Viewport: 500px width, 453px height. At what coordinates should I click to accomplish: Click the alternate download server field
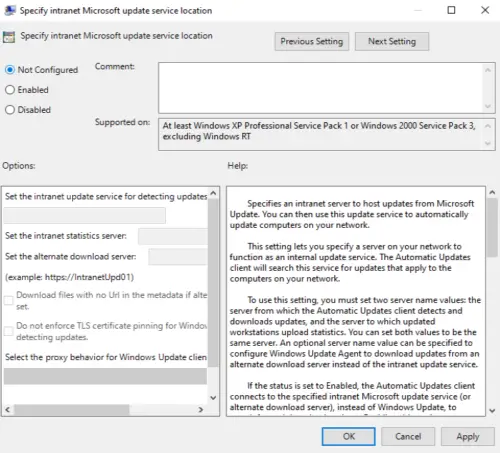tap(178, 257)
